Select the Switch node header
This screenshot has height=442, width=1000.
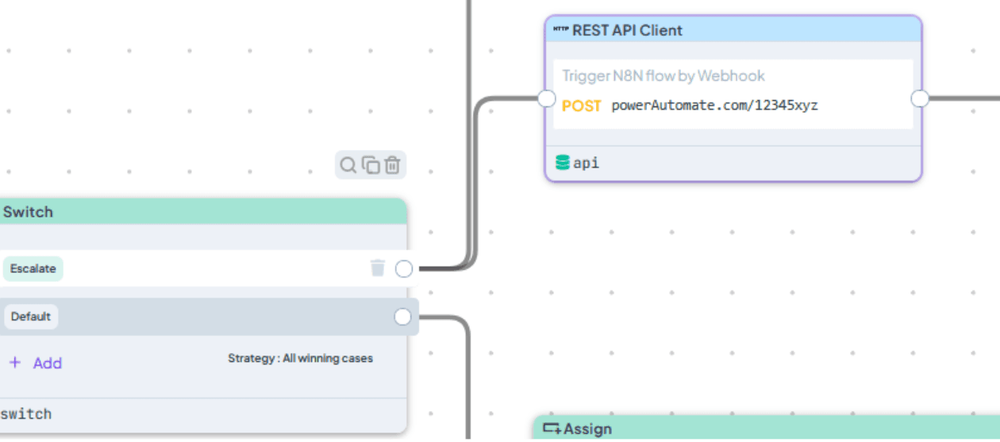tap(203, 212)
